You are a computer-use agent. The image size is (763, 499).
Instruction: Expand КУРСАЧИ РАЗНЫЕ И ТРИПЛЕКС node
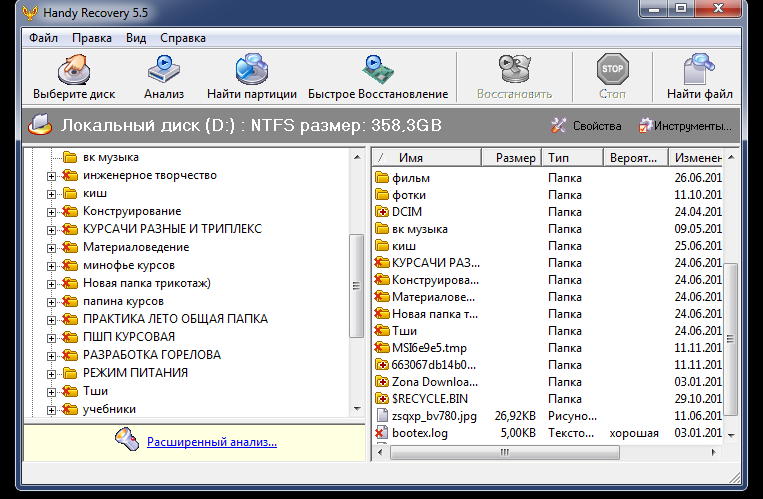pyautogui.click(x=51, y=230)
